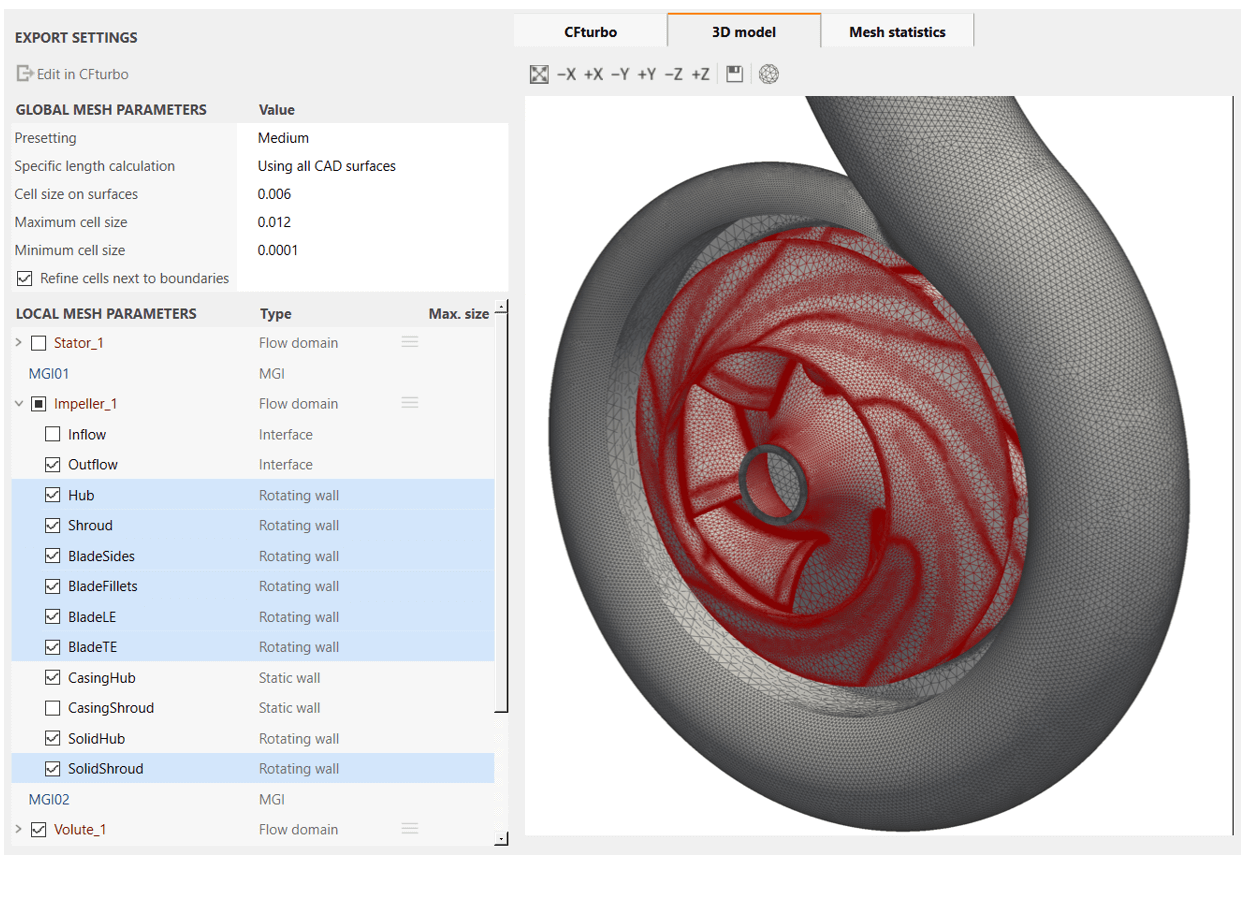Collapse the Impeller_1 tree node

coord(19,404)
